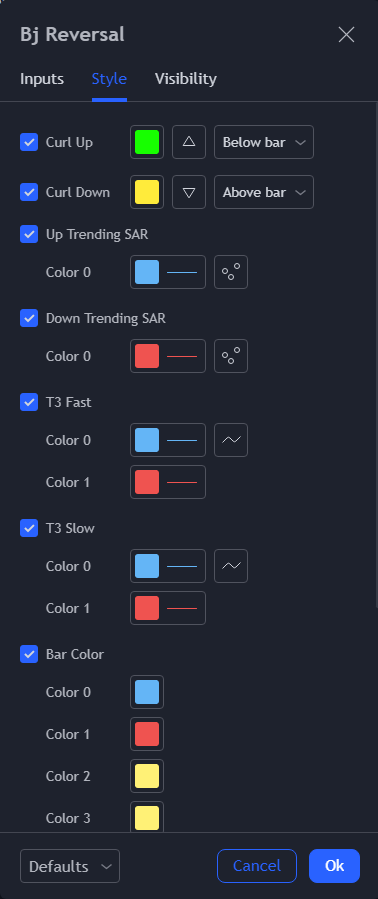Edit T3 Fast Color 1 red line style

pos(167,482)
